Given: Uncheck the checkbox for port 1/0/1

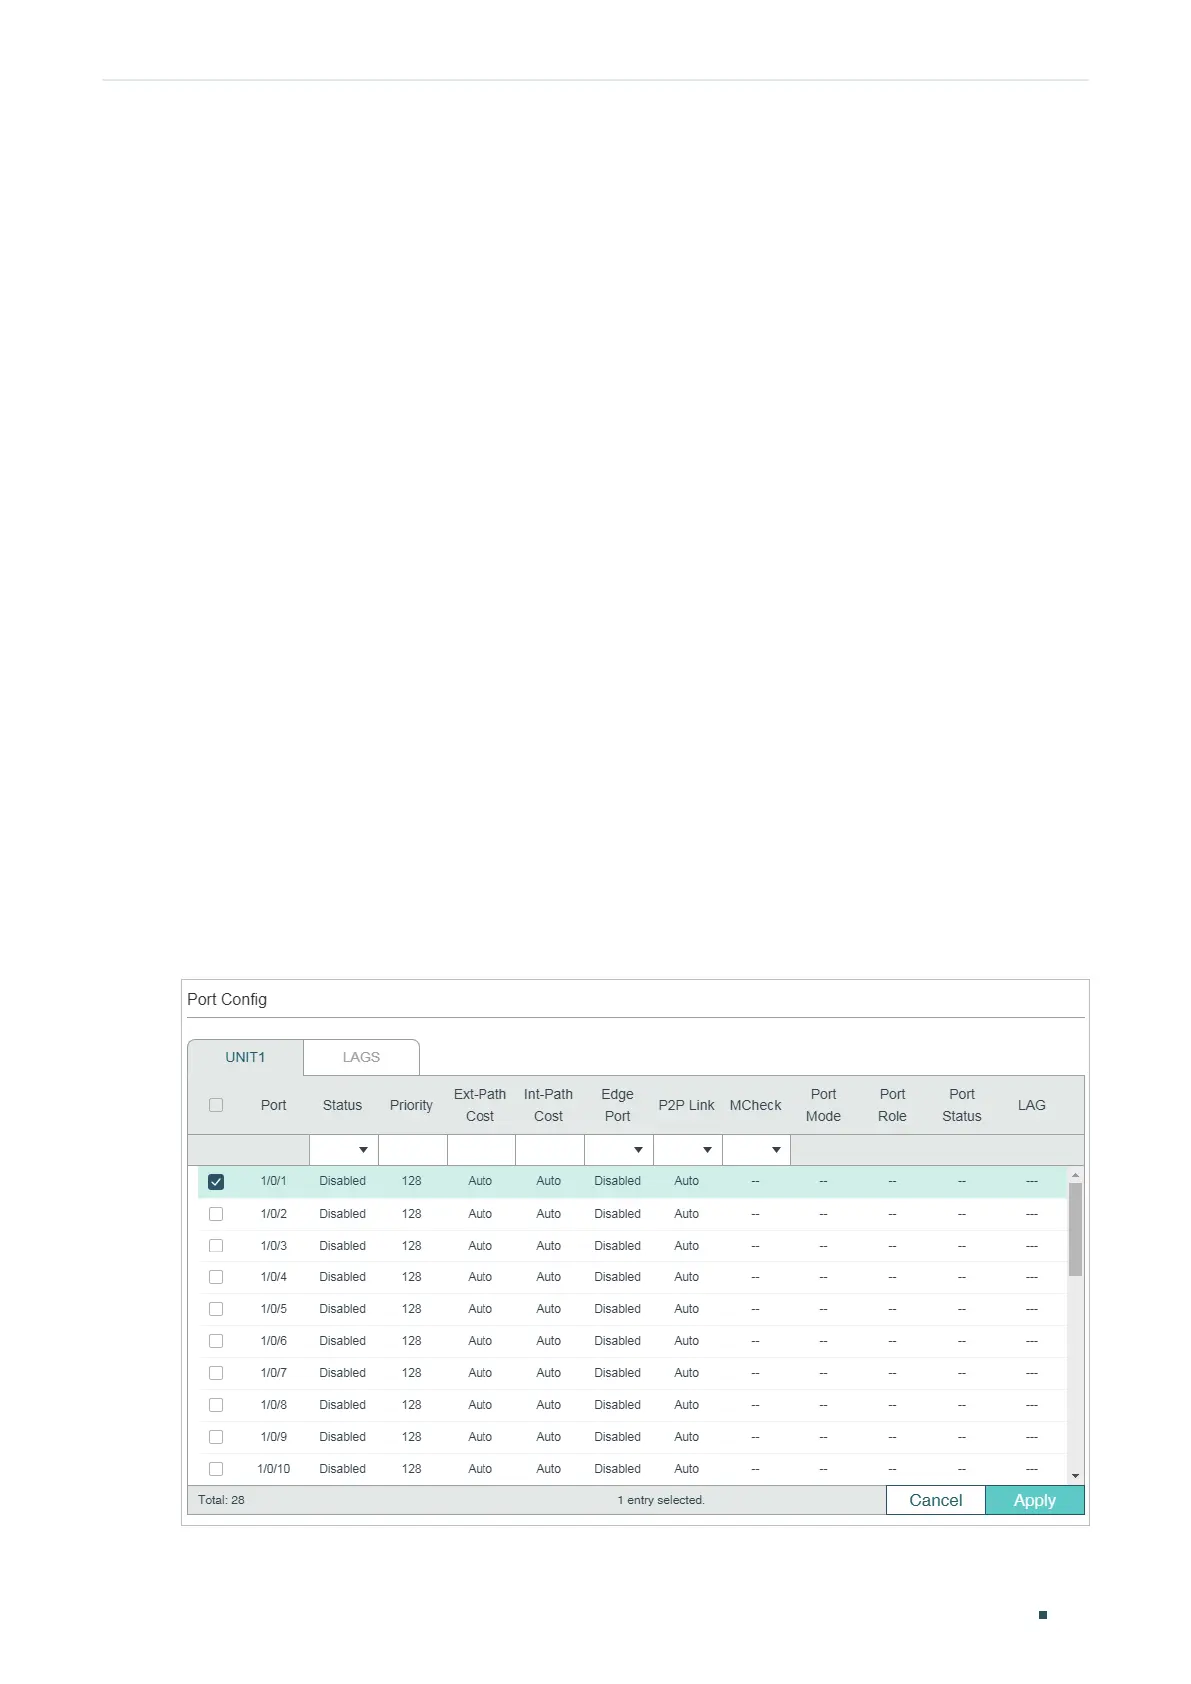Looking at the screenshot, I should pyautogui.click(x=216, y=1182).
